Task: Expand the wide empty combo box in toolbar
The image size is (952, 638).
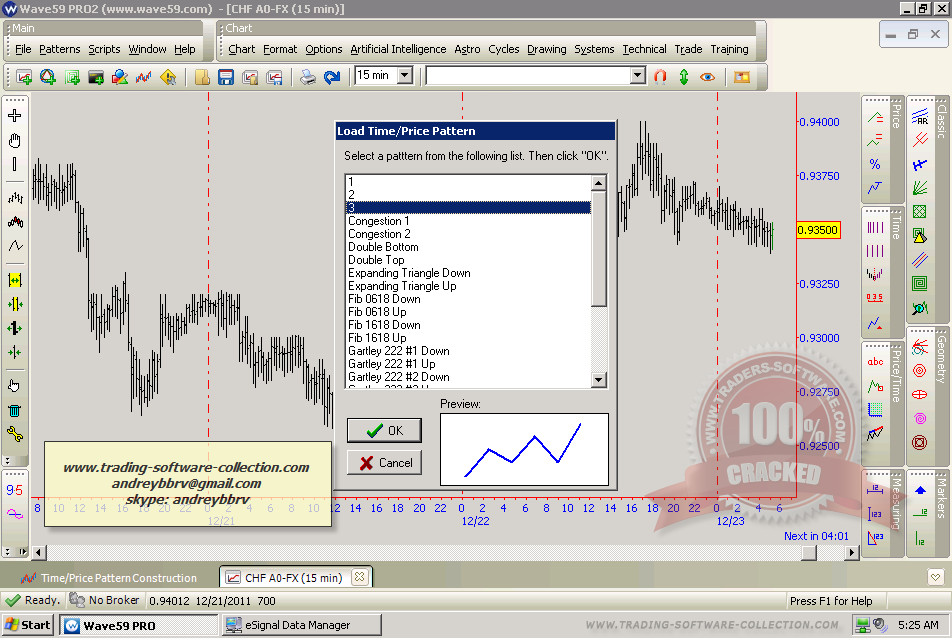Action: coord(637,75)
